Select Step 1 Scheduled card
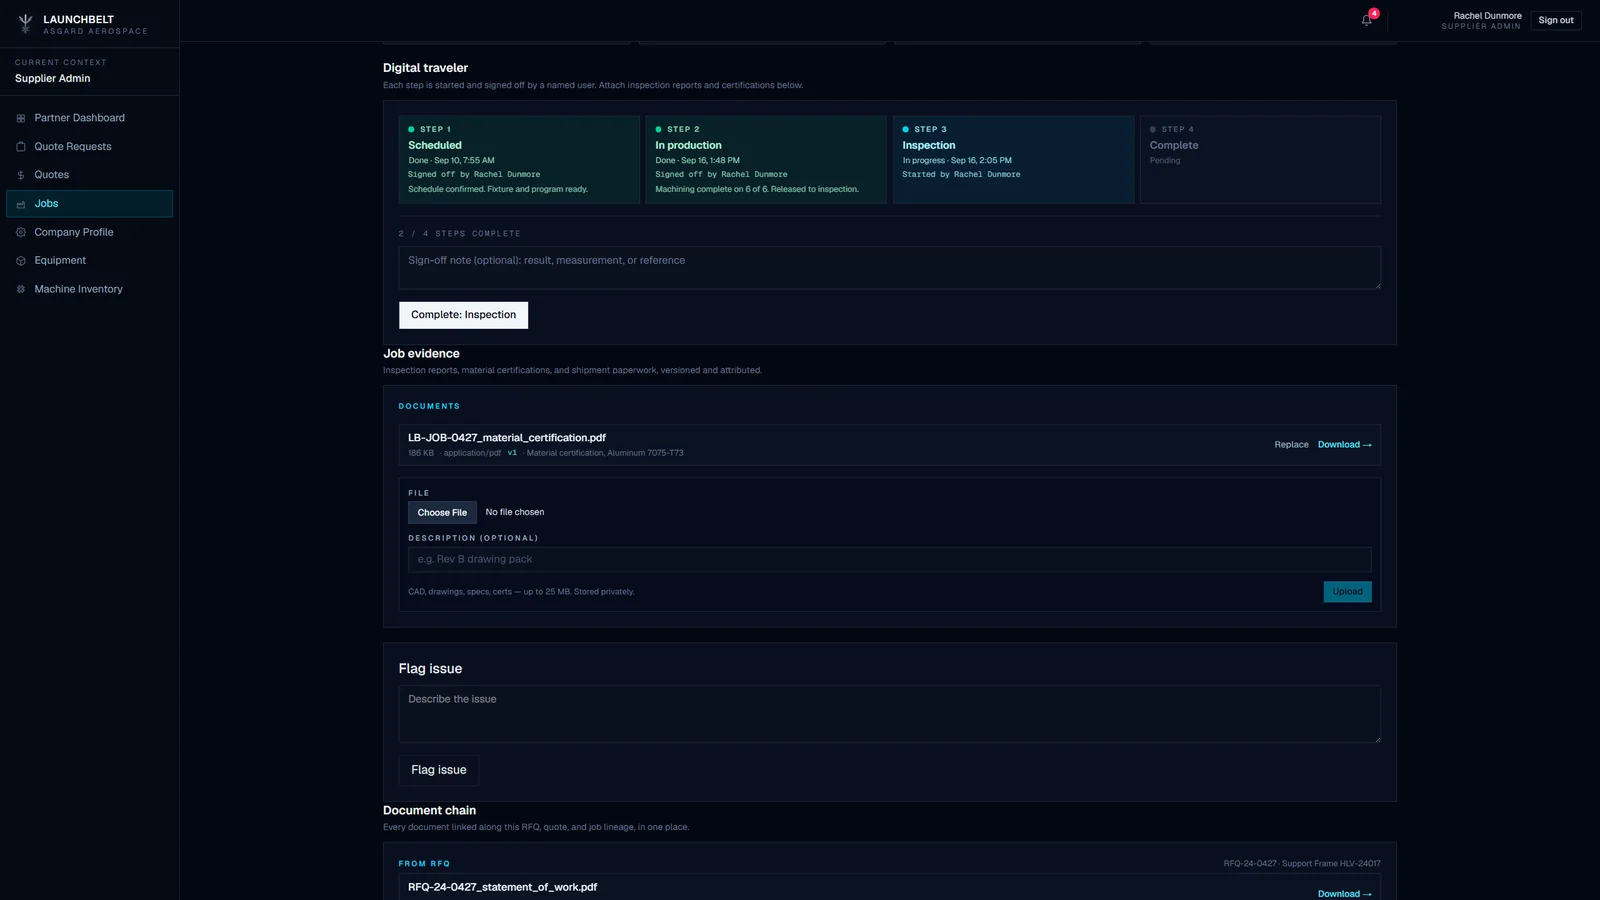The height and width of the screenshot is (900, 1600). (519, 160)
